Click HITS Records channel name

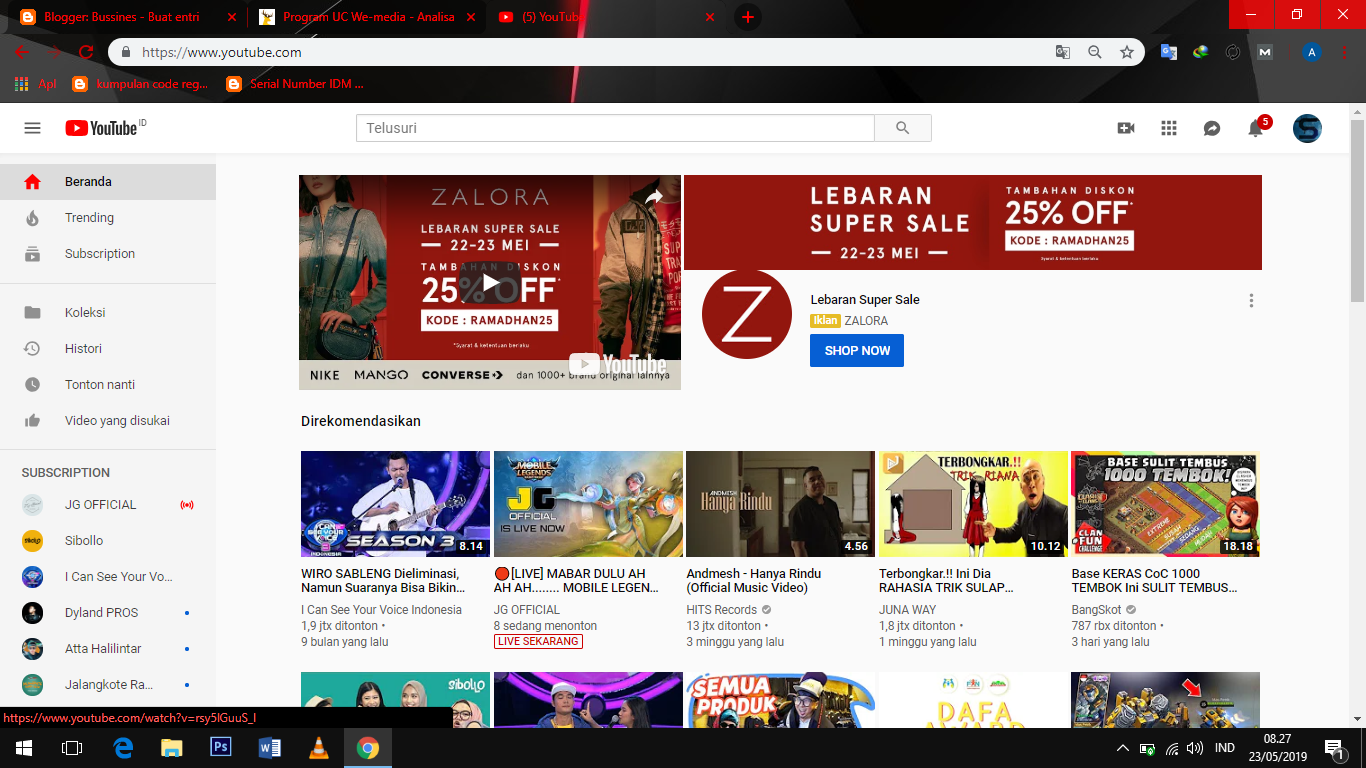click(722, 610)
